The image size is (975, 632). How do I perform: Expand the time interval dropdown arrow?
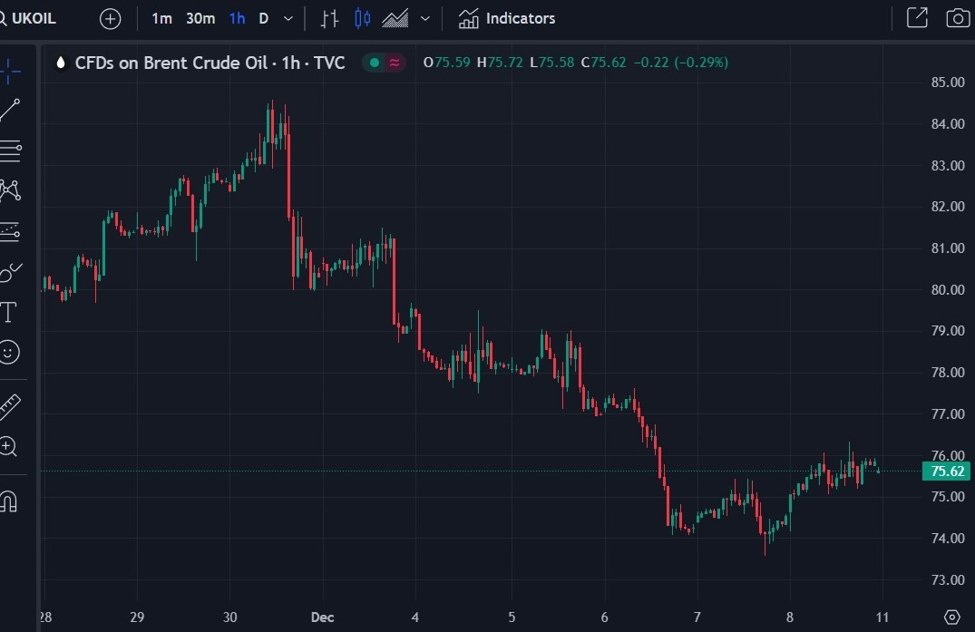tap(289, 18)
